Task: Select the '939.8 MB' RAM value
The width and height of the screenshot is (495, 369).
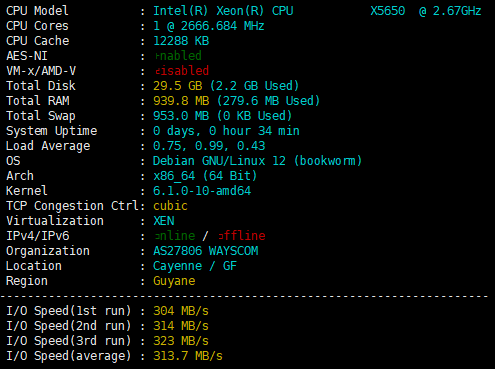Action: pyautogui.click(x=181, y=101)
